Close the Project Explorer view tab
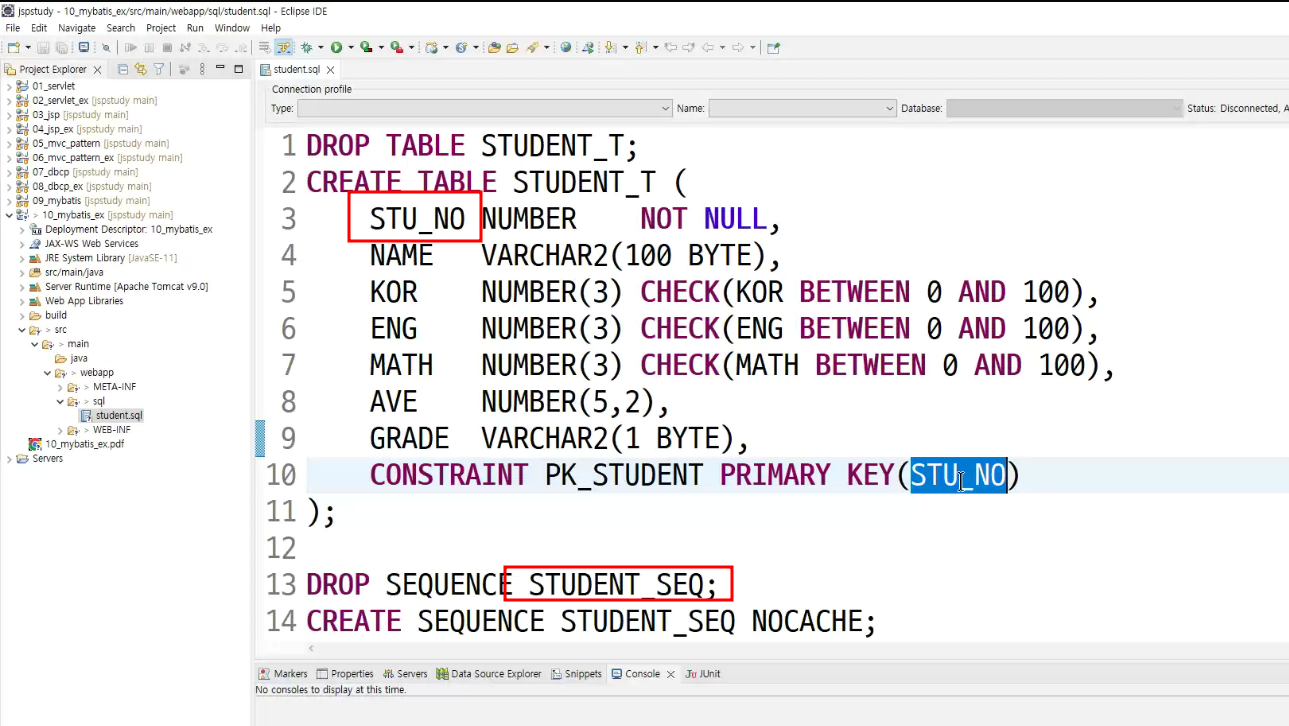Screen dimensions: 1289x726 point(97,70)
